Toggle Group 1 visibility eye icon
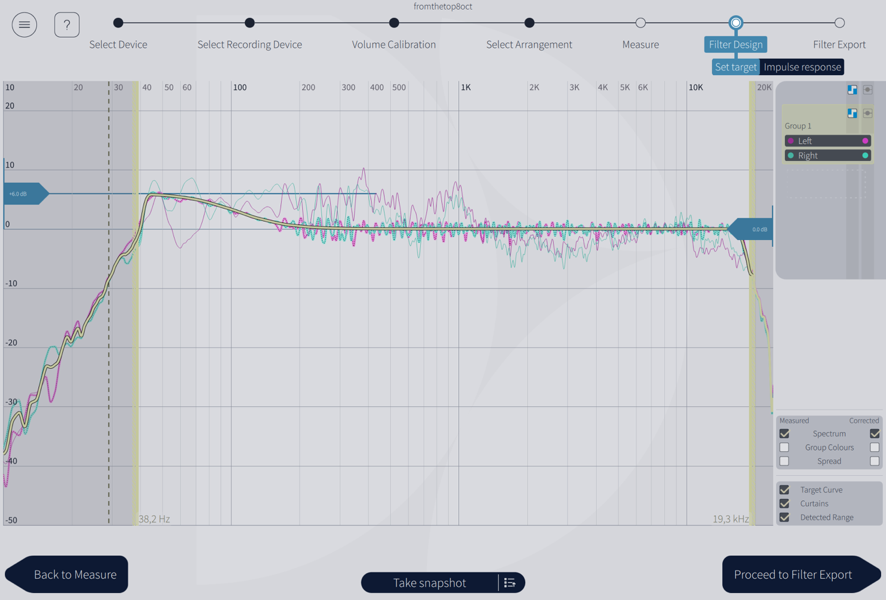Image resolution: width=886 pixels, height=600 pixels. pos(867,113)
